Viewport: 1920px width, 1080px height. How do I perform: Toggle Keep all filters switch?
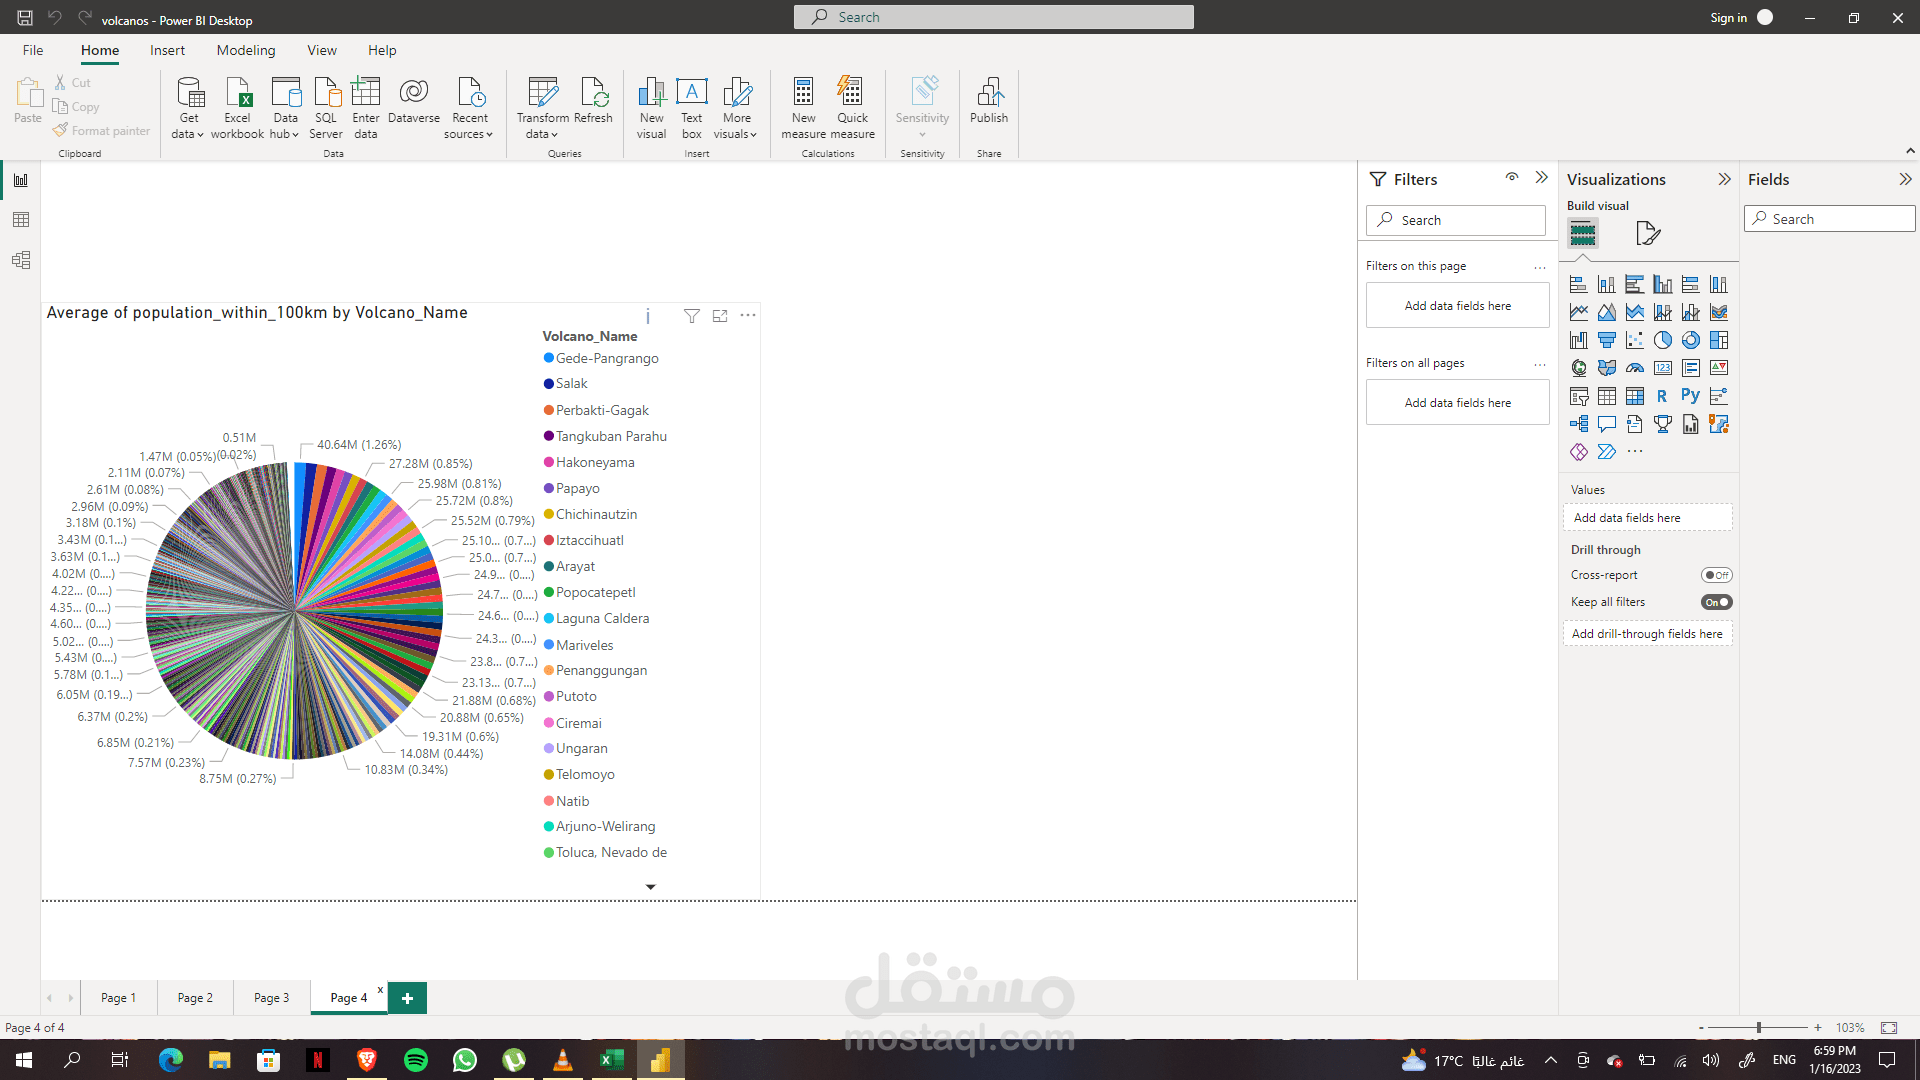pyautogui.click(x=1716, y=602)
